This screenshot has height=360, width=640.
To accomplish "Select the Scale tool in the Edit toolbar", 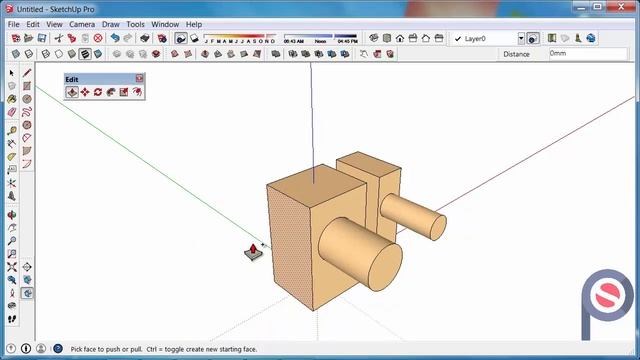I will (124, 92).
